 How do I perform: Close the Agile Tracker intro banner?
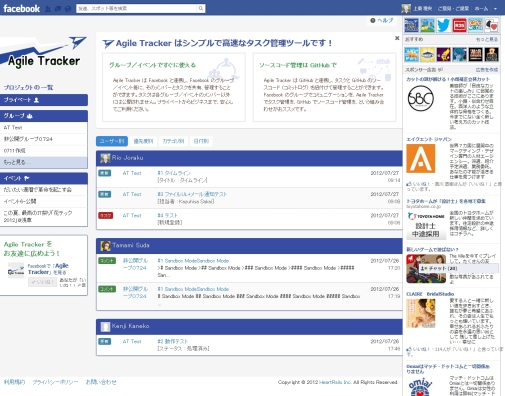[x=397, y=38]
